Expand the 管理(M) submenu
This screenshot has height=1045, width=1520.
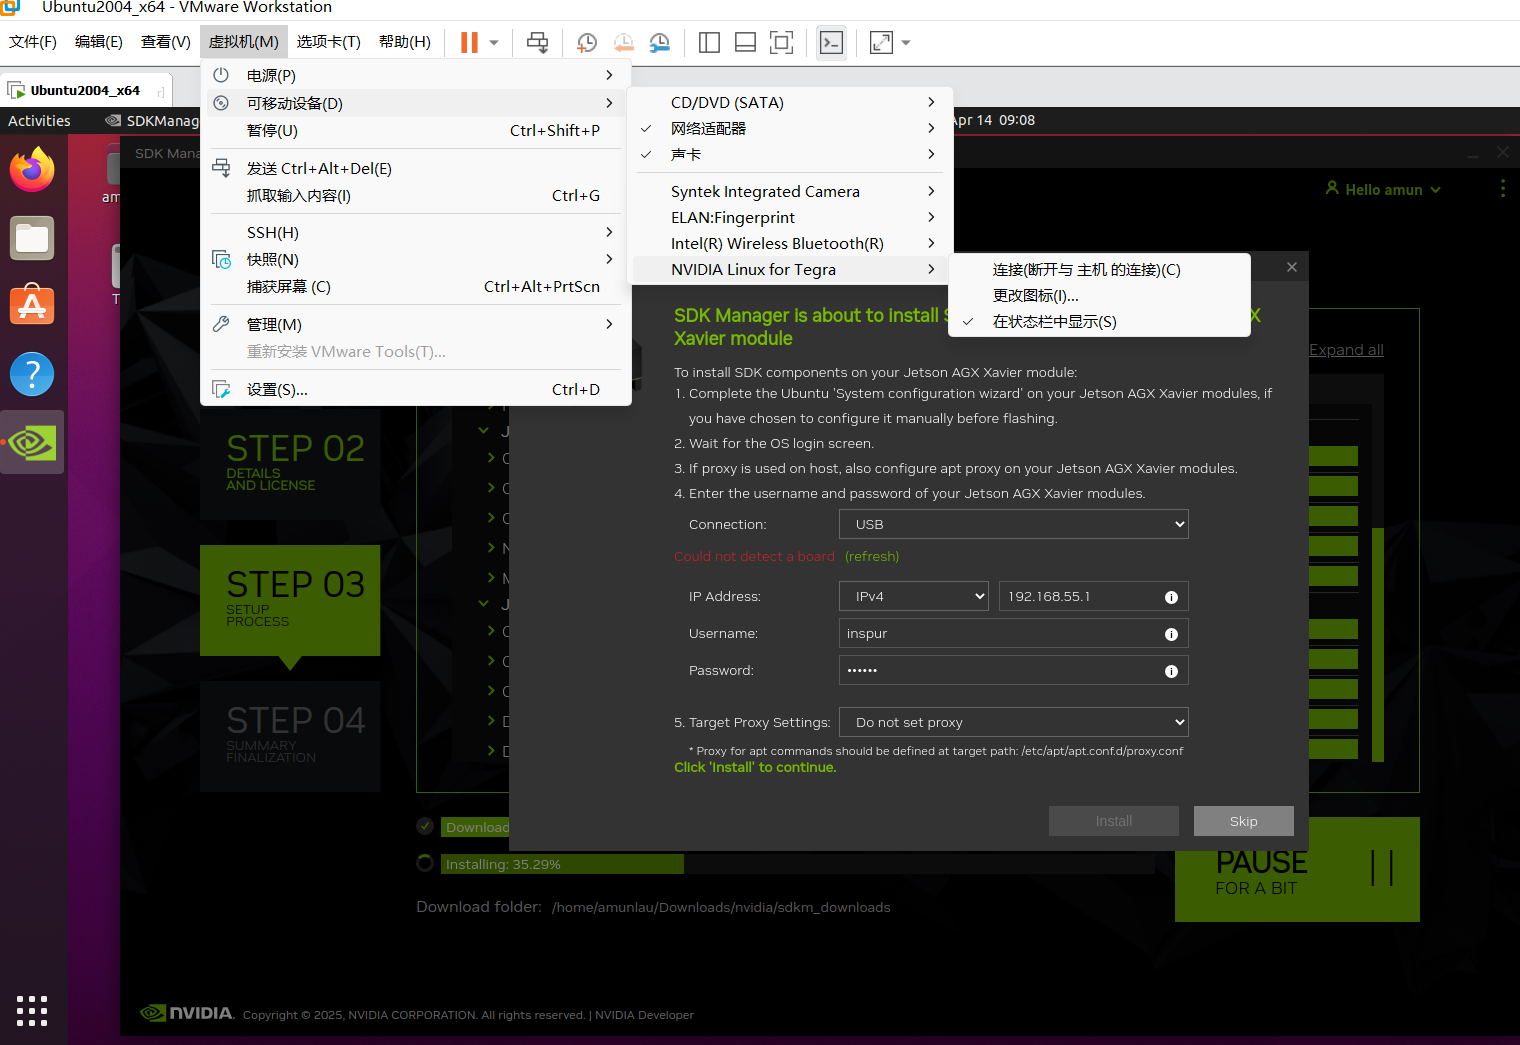click(416, 325)
